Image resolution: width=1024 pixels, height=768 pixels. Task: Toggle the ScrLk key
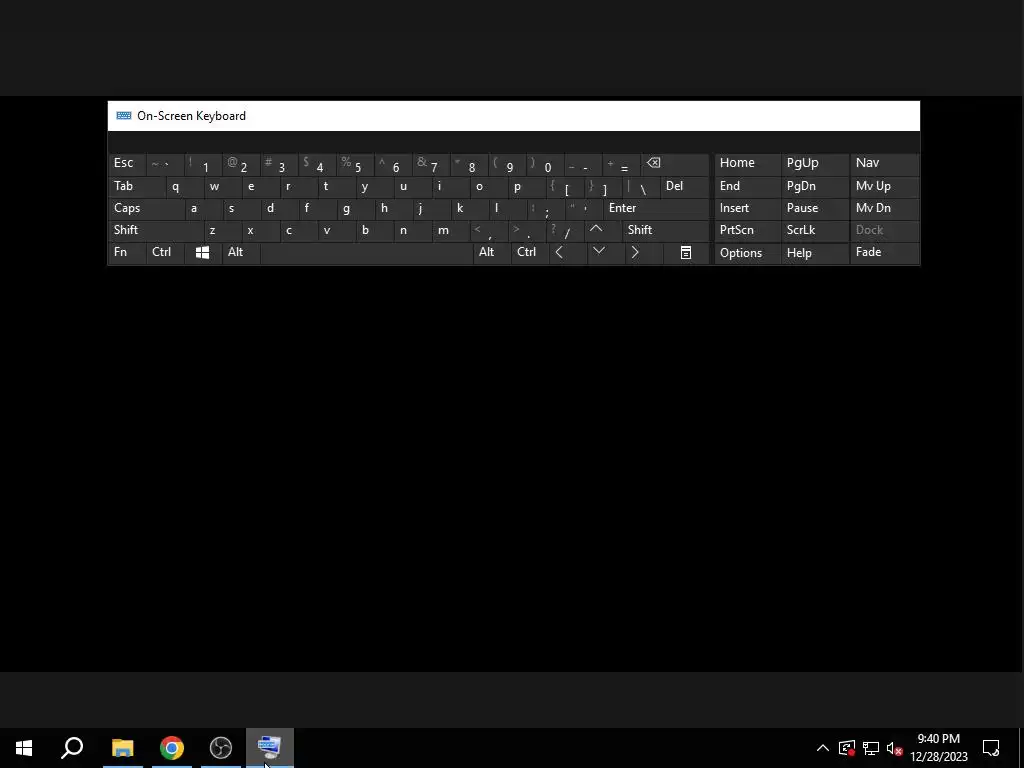click(815, 230)
